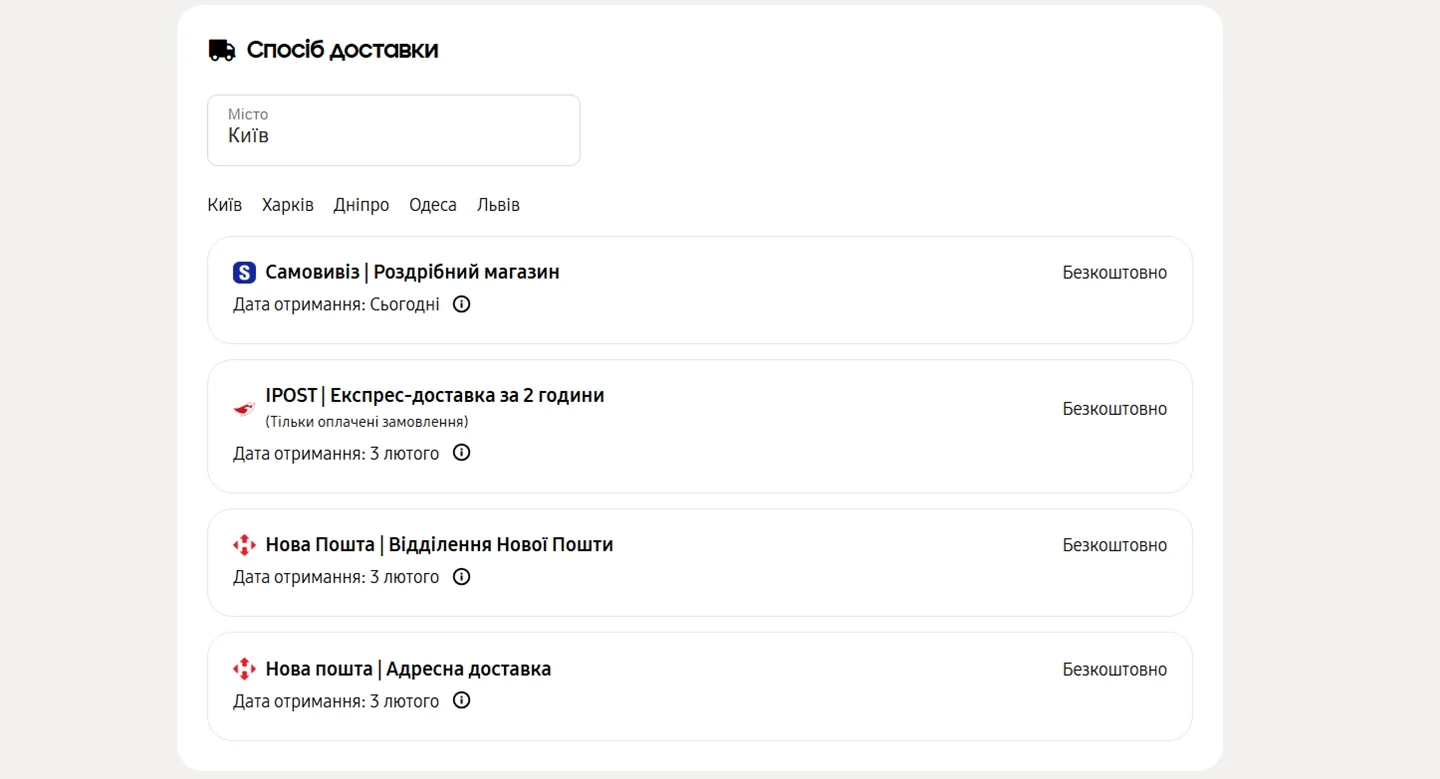This screenshot has height=779, width=1440.
Task: Switch city to Львів
Action: [x=498, y=205]
